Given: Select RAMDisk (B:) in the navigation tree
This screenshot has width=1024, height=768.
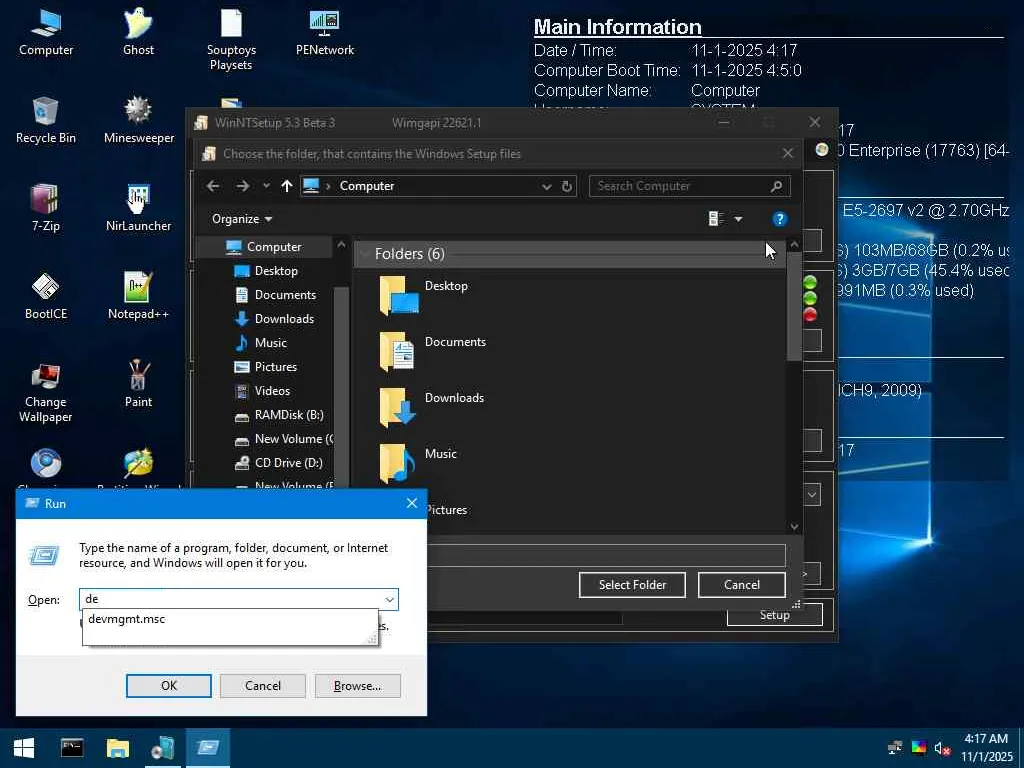Looking at the screenshot, I should (x=288, y=415).
